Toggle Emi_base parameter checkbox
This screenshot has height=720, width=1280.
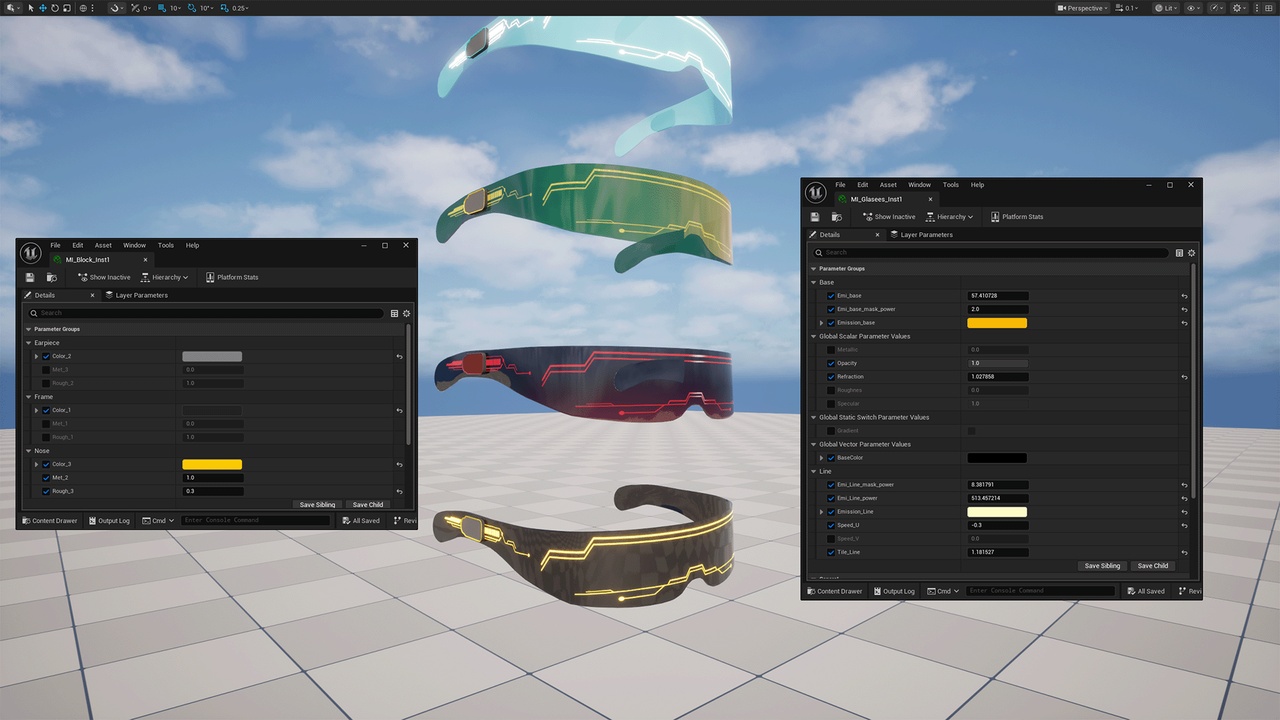coord(831,296)
